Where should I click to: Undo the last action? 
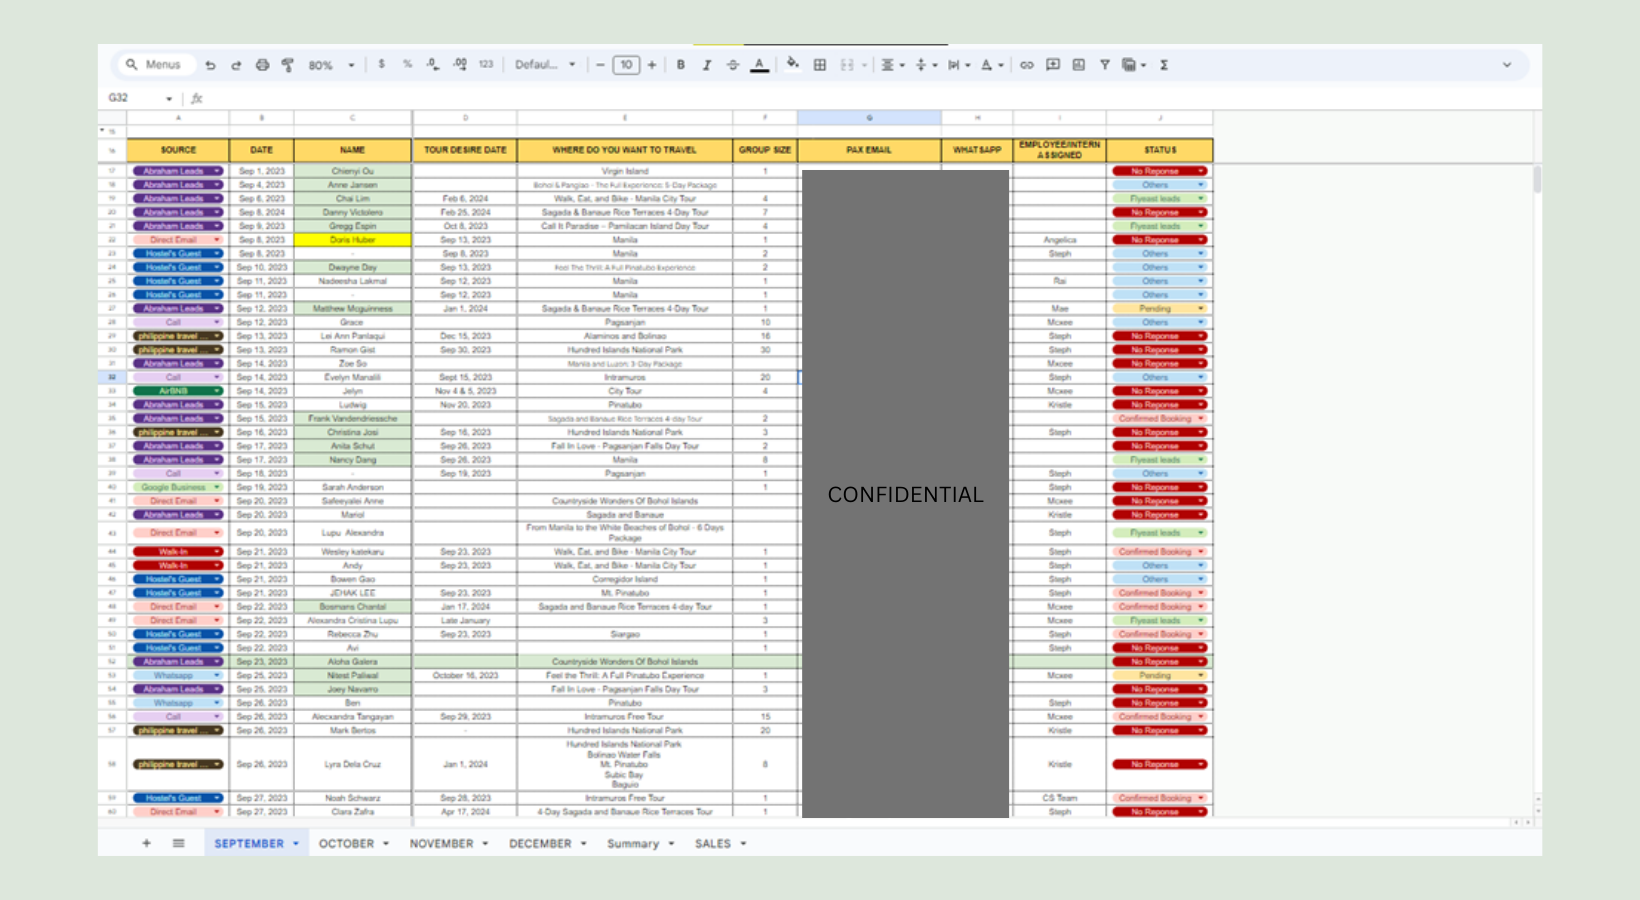click(x=211, y=65)
